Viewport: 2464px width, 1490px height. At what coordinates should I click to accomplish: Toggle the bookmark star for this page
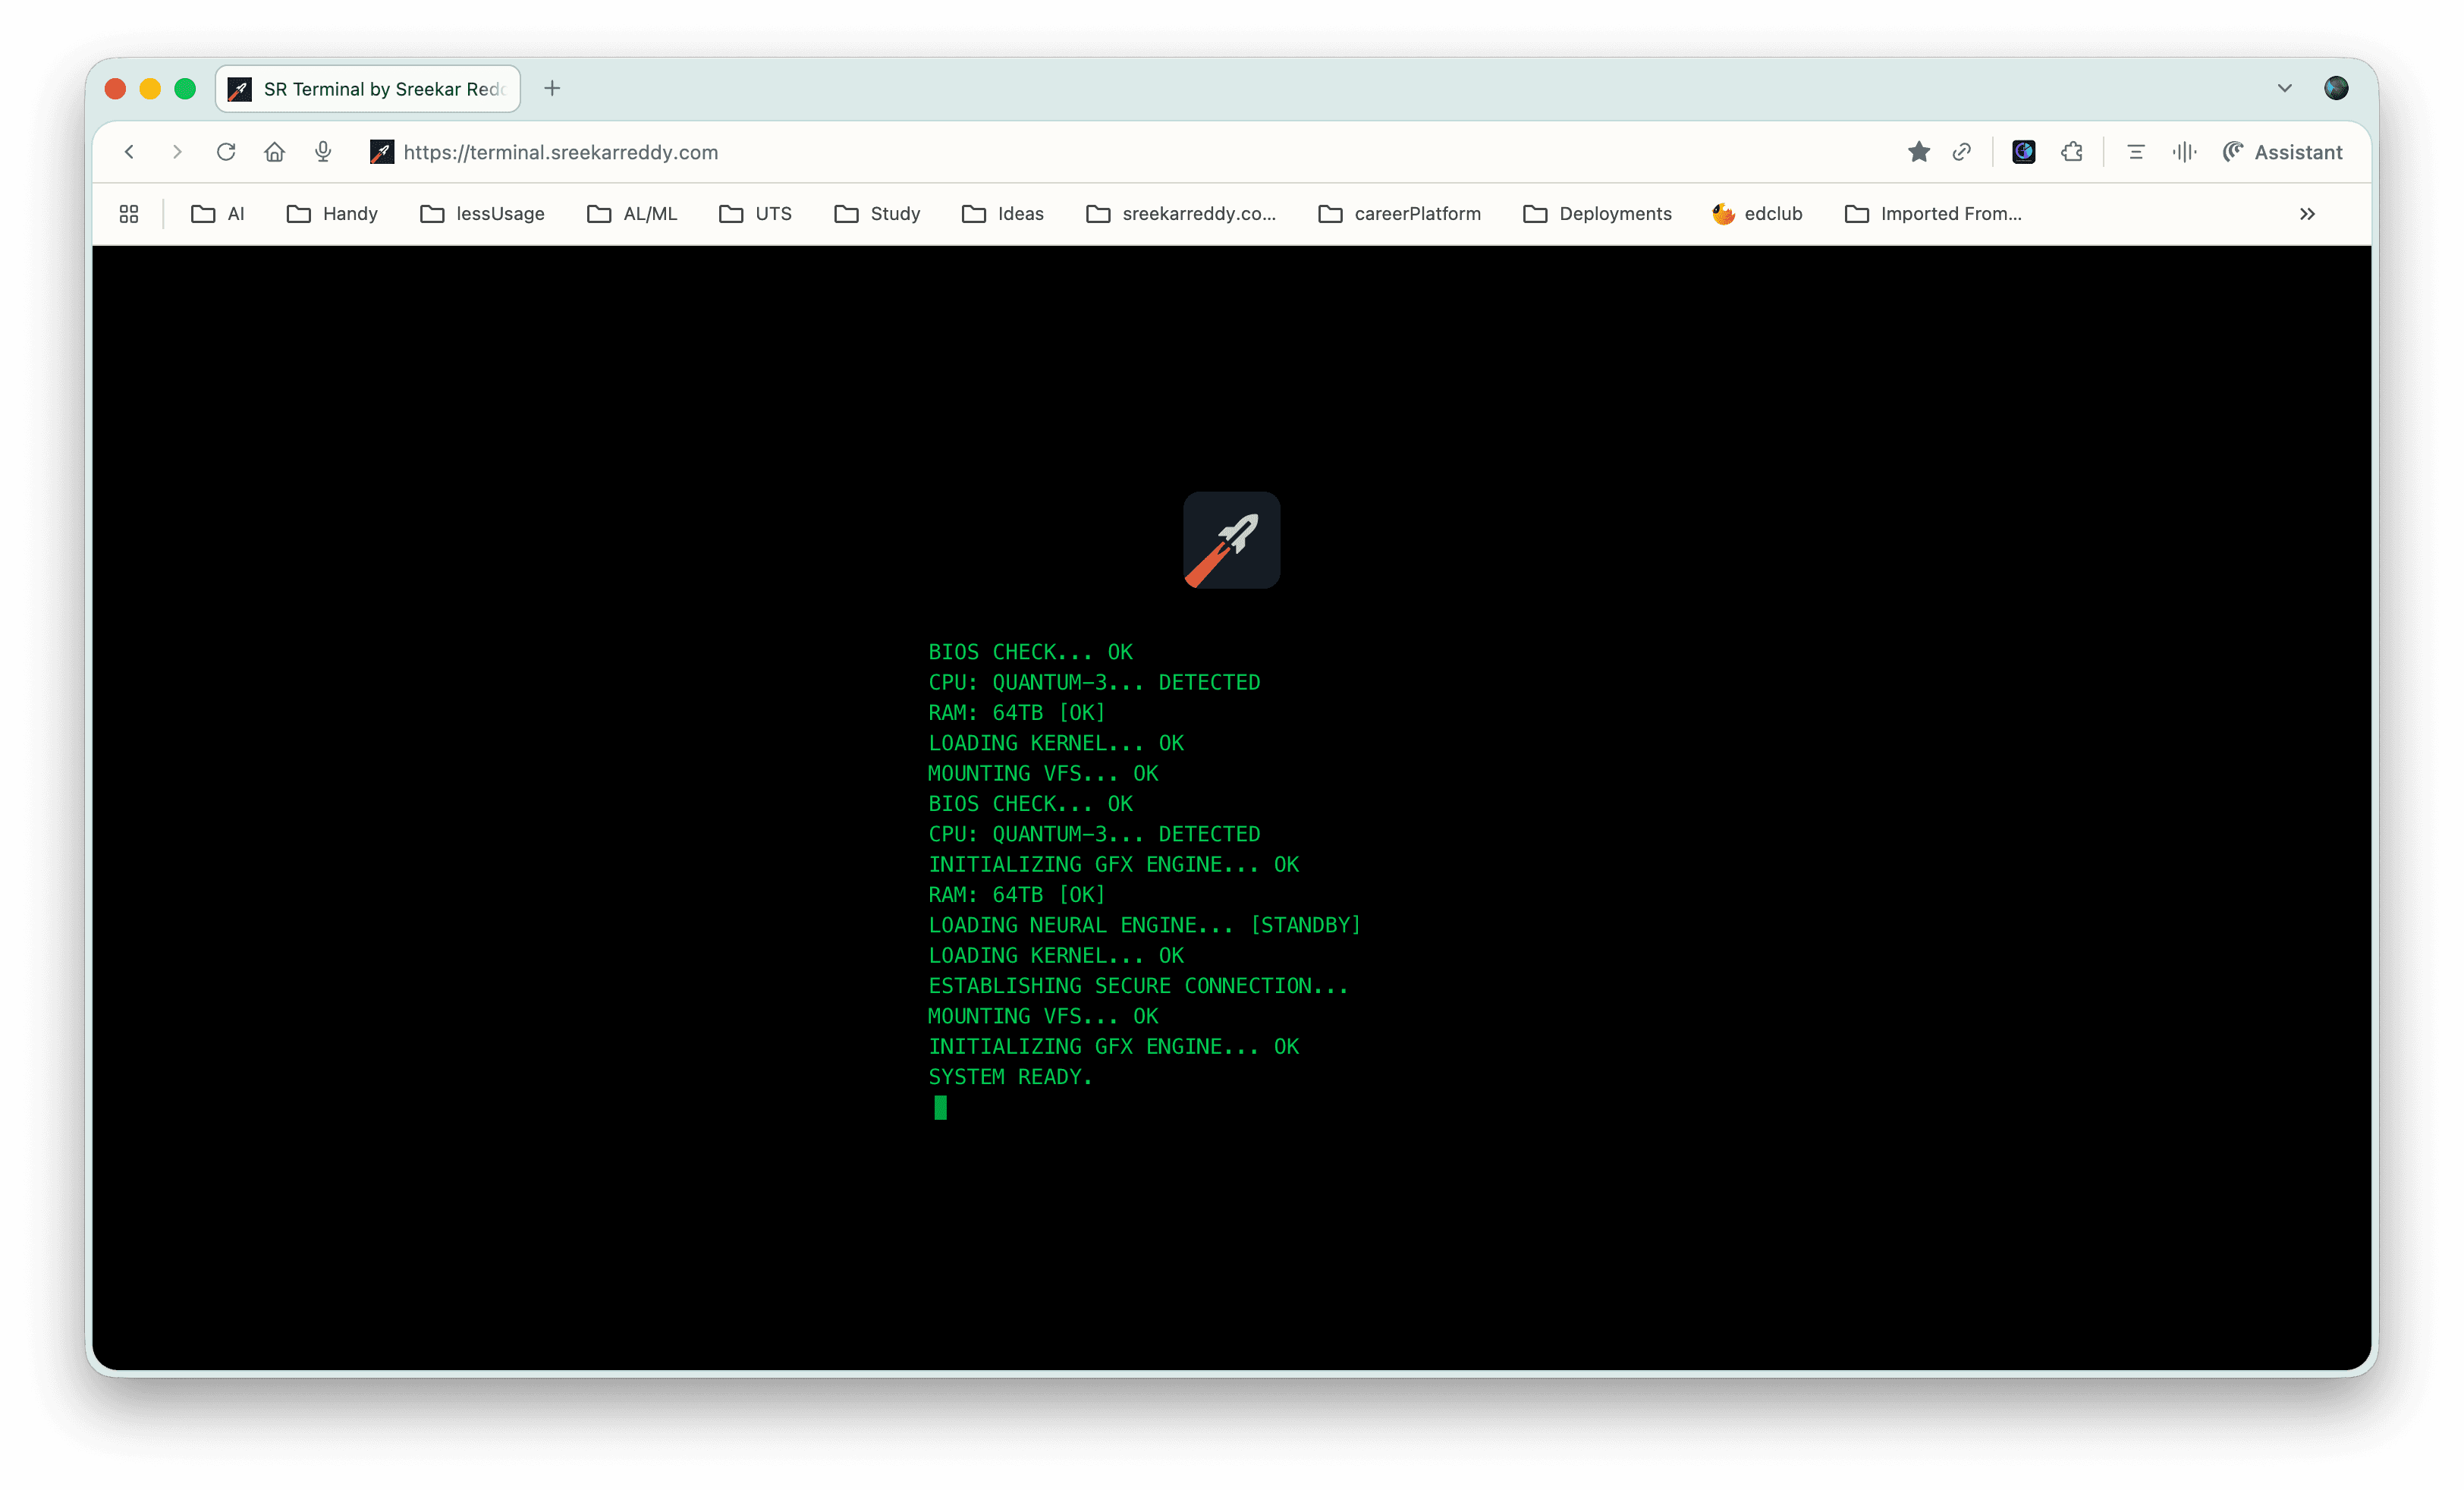pos(1918,152)
